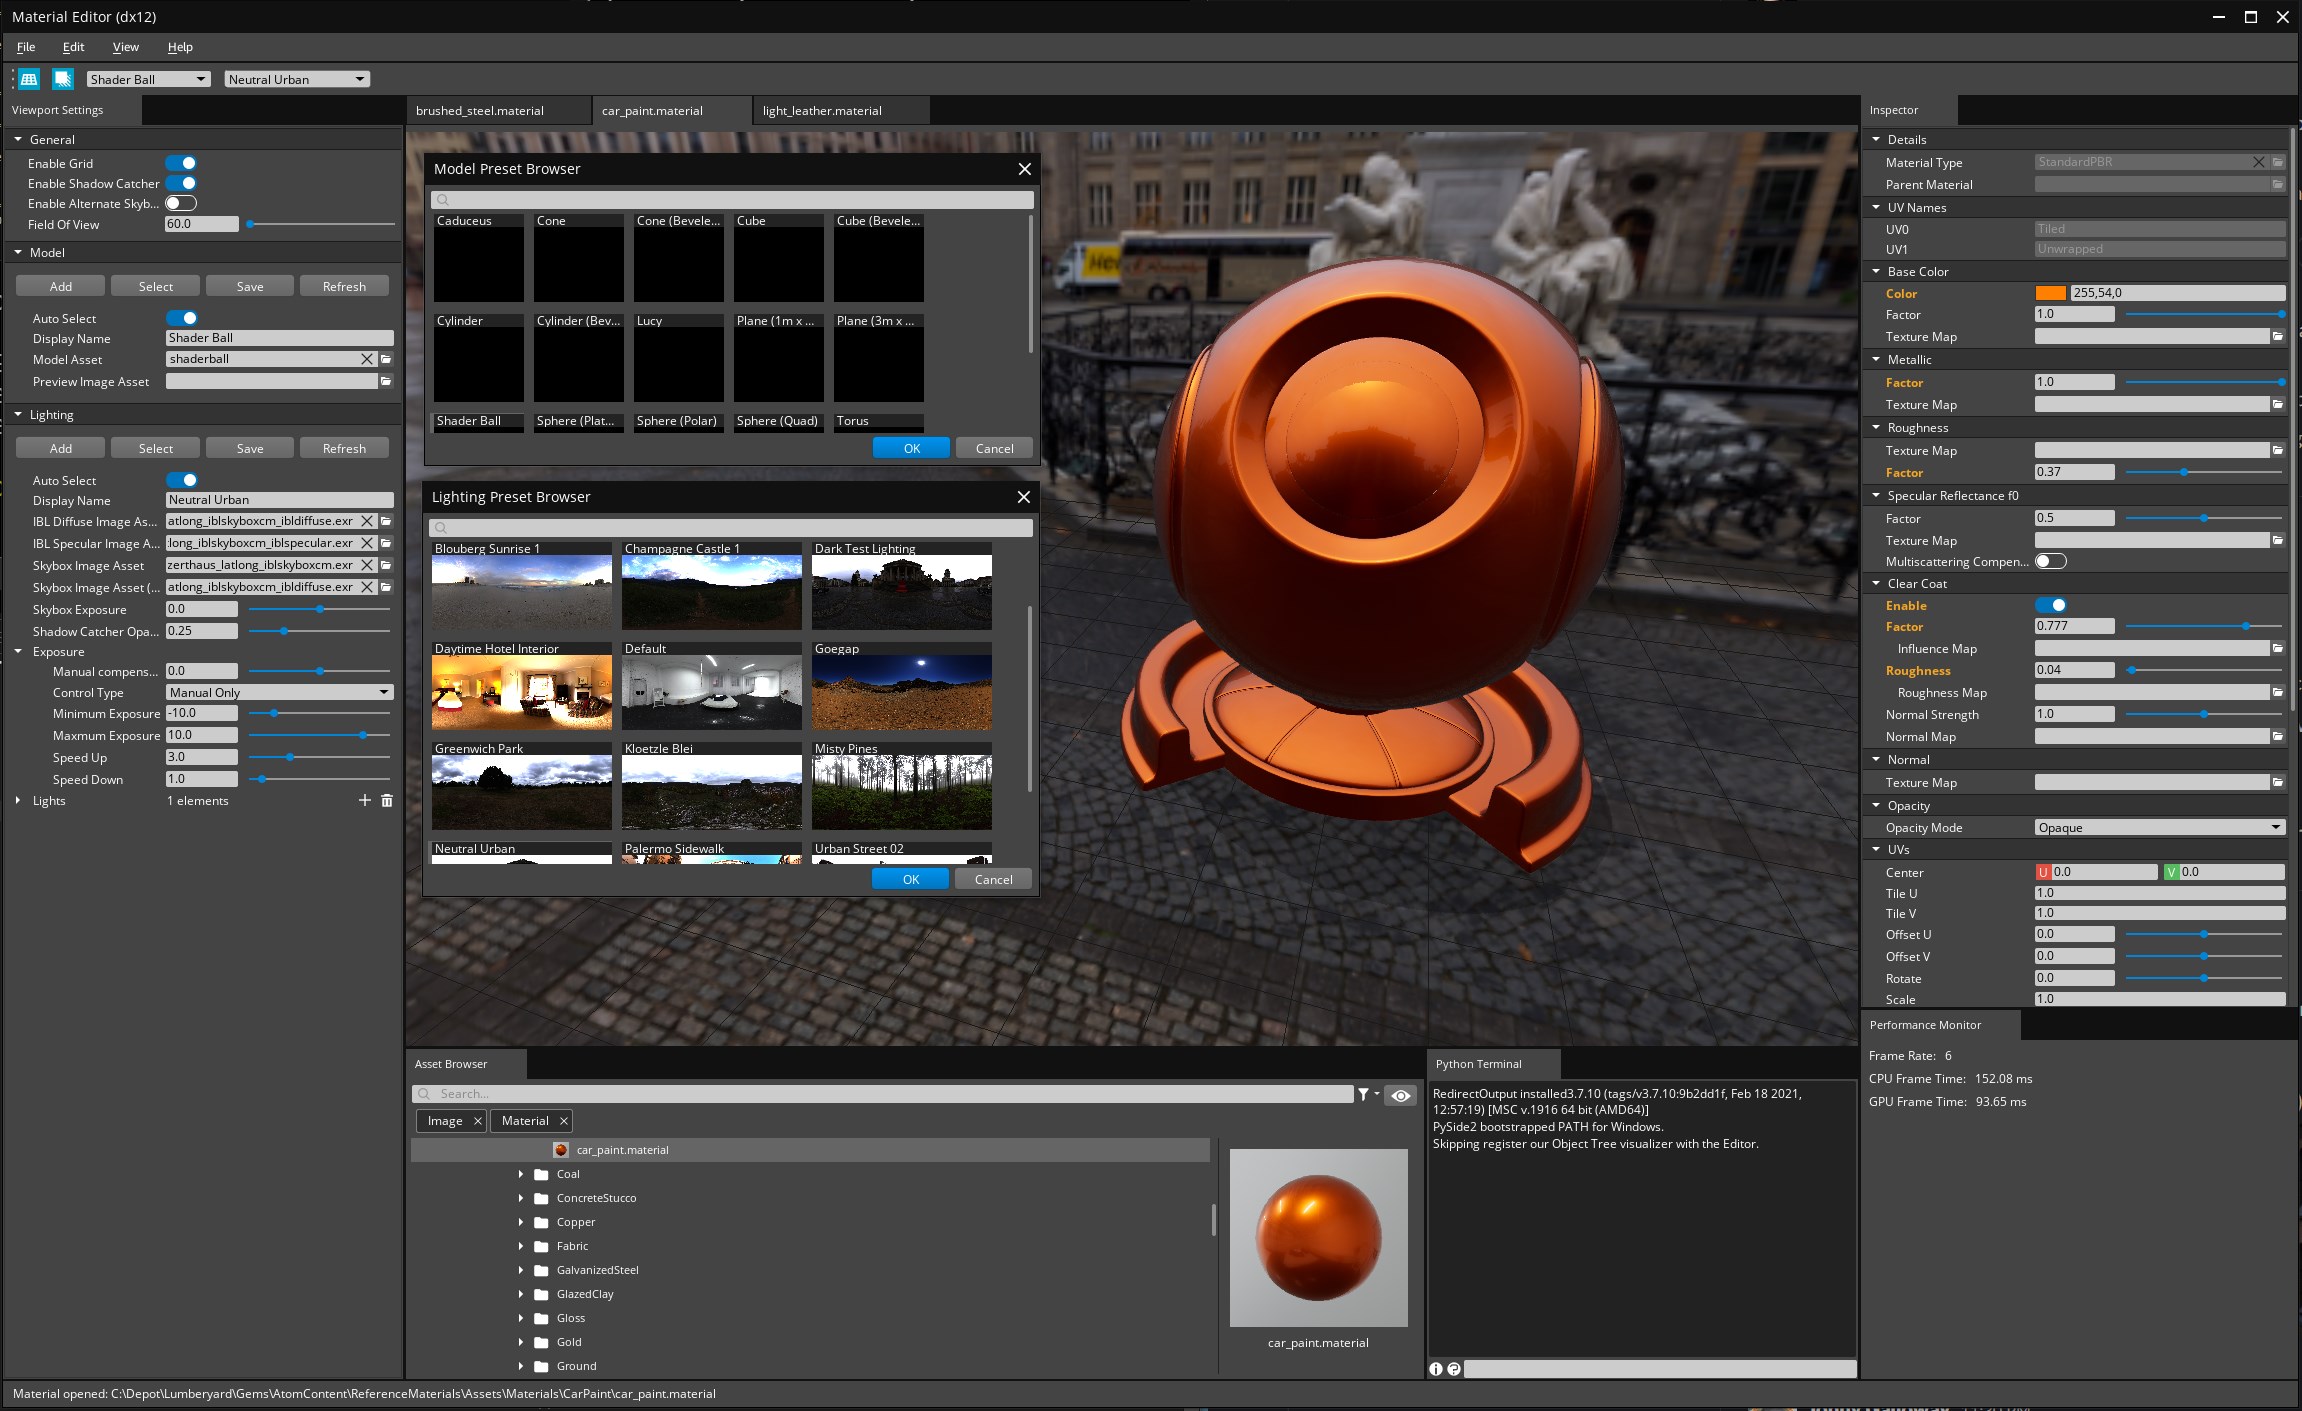Open the Opacity Mode dropdown
The width and height of the screenshot is (2302, 1411).
(2159, 827)
